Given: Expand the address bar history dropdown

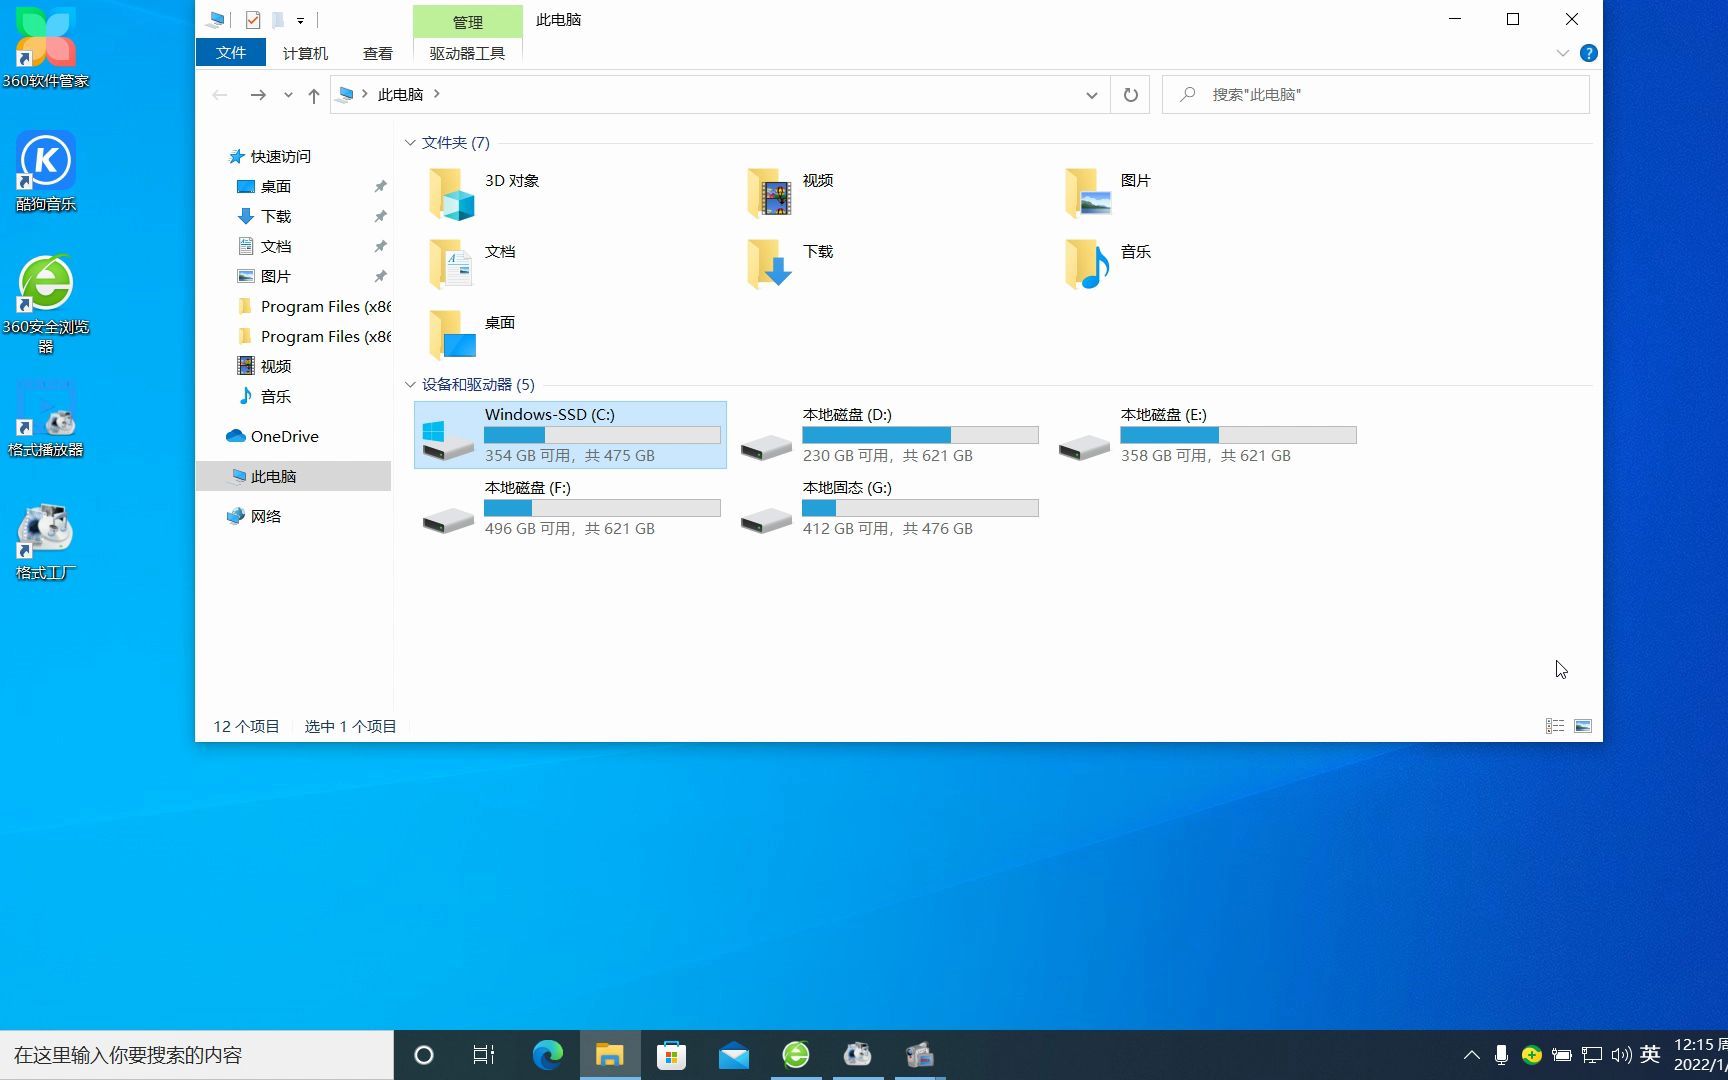Looking at the screenshot, I should click(x=1091, y=94).
